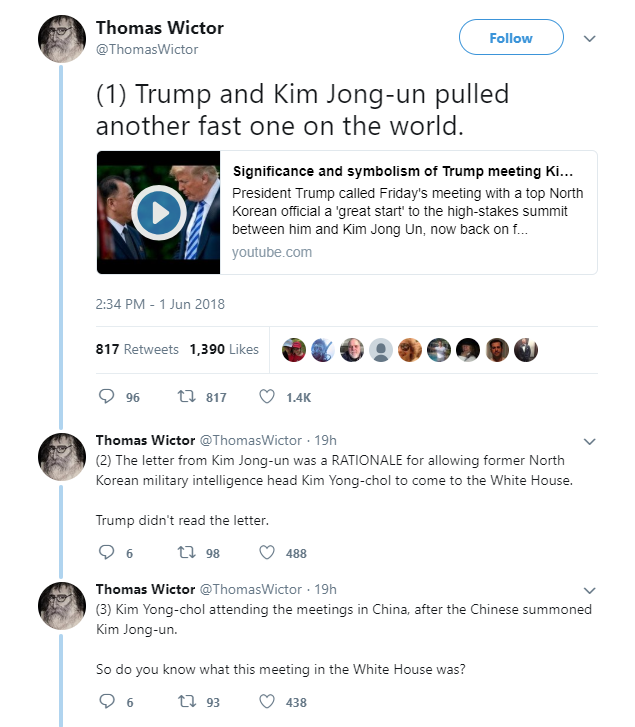Follow Thomas Wictor

click(x=511, y=37)
